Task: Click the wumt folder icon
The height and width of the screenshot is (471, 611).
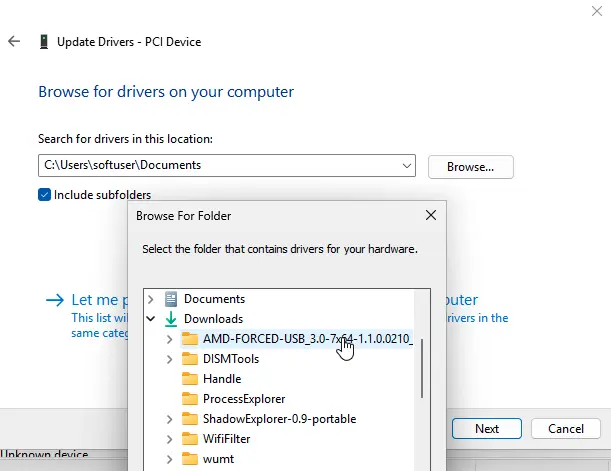Action: point(190,459)
